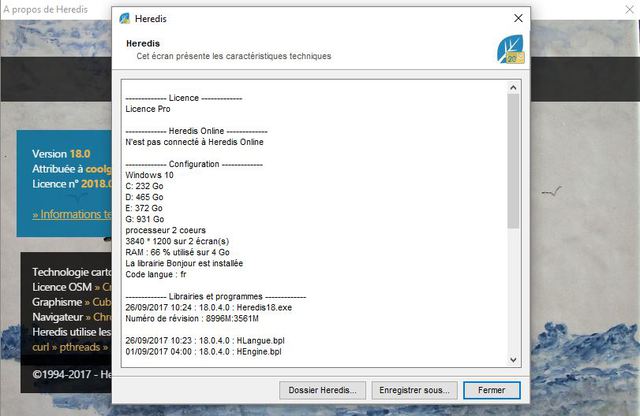
Task: Click the 'processeur 2 coeurs' line
Action: pyautogui.click(x=166, y=230)
